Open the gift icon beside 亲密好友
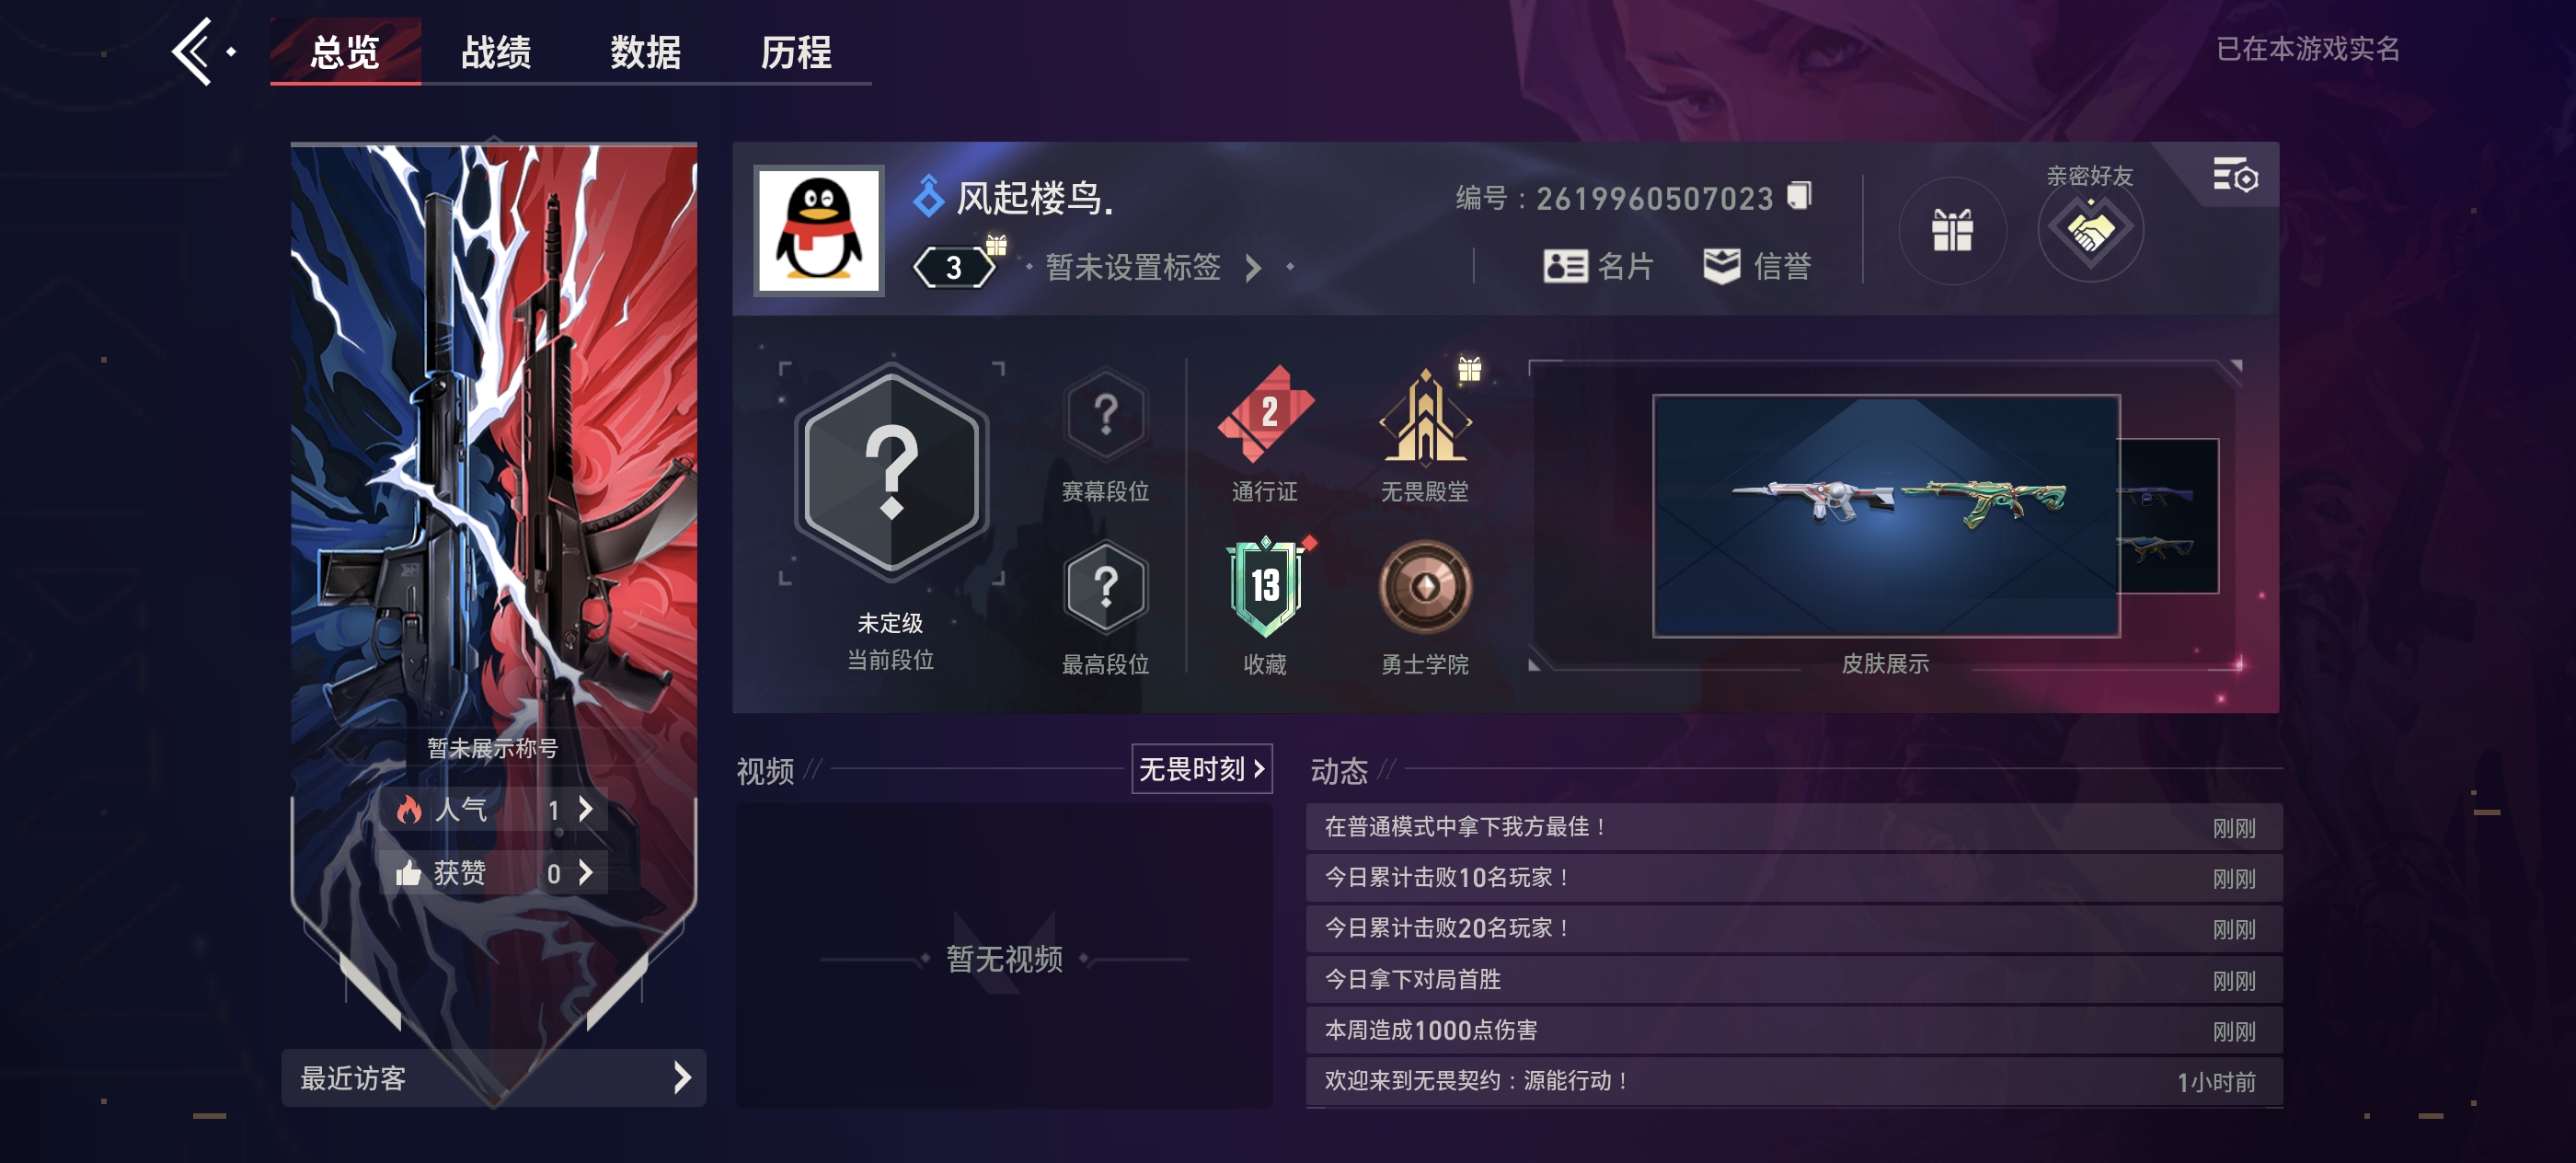Image resolution: width=2576 pixels, height=1163 pixels. click(x=1951, y=231)
